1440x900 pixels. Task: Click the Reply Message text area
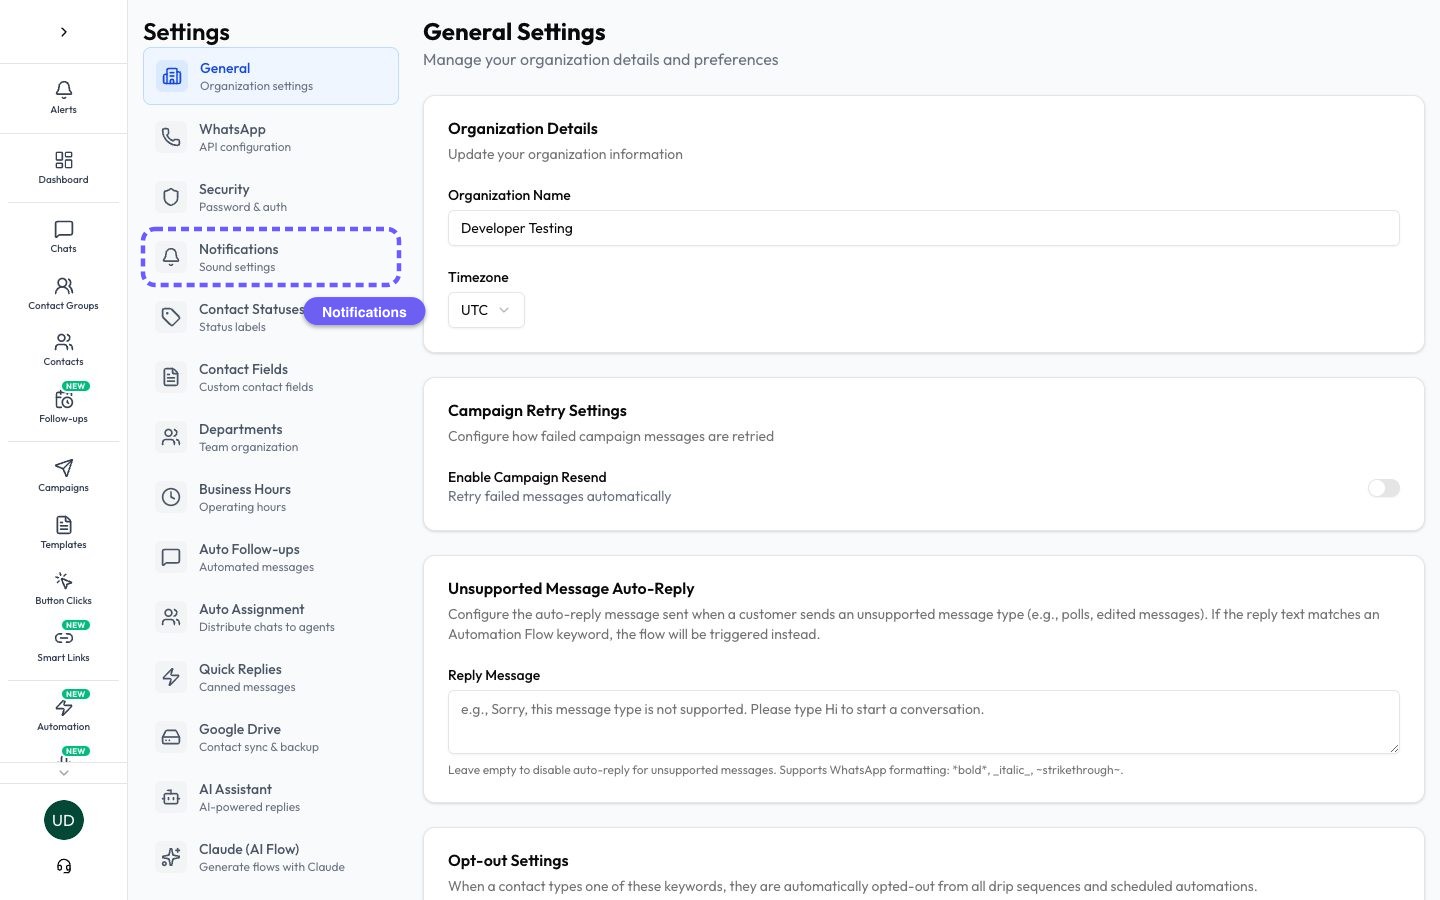924,722
